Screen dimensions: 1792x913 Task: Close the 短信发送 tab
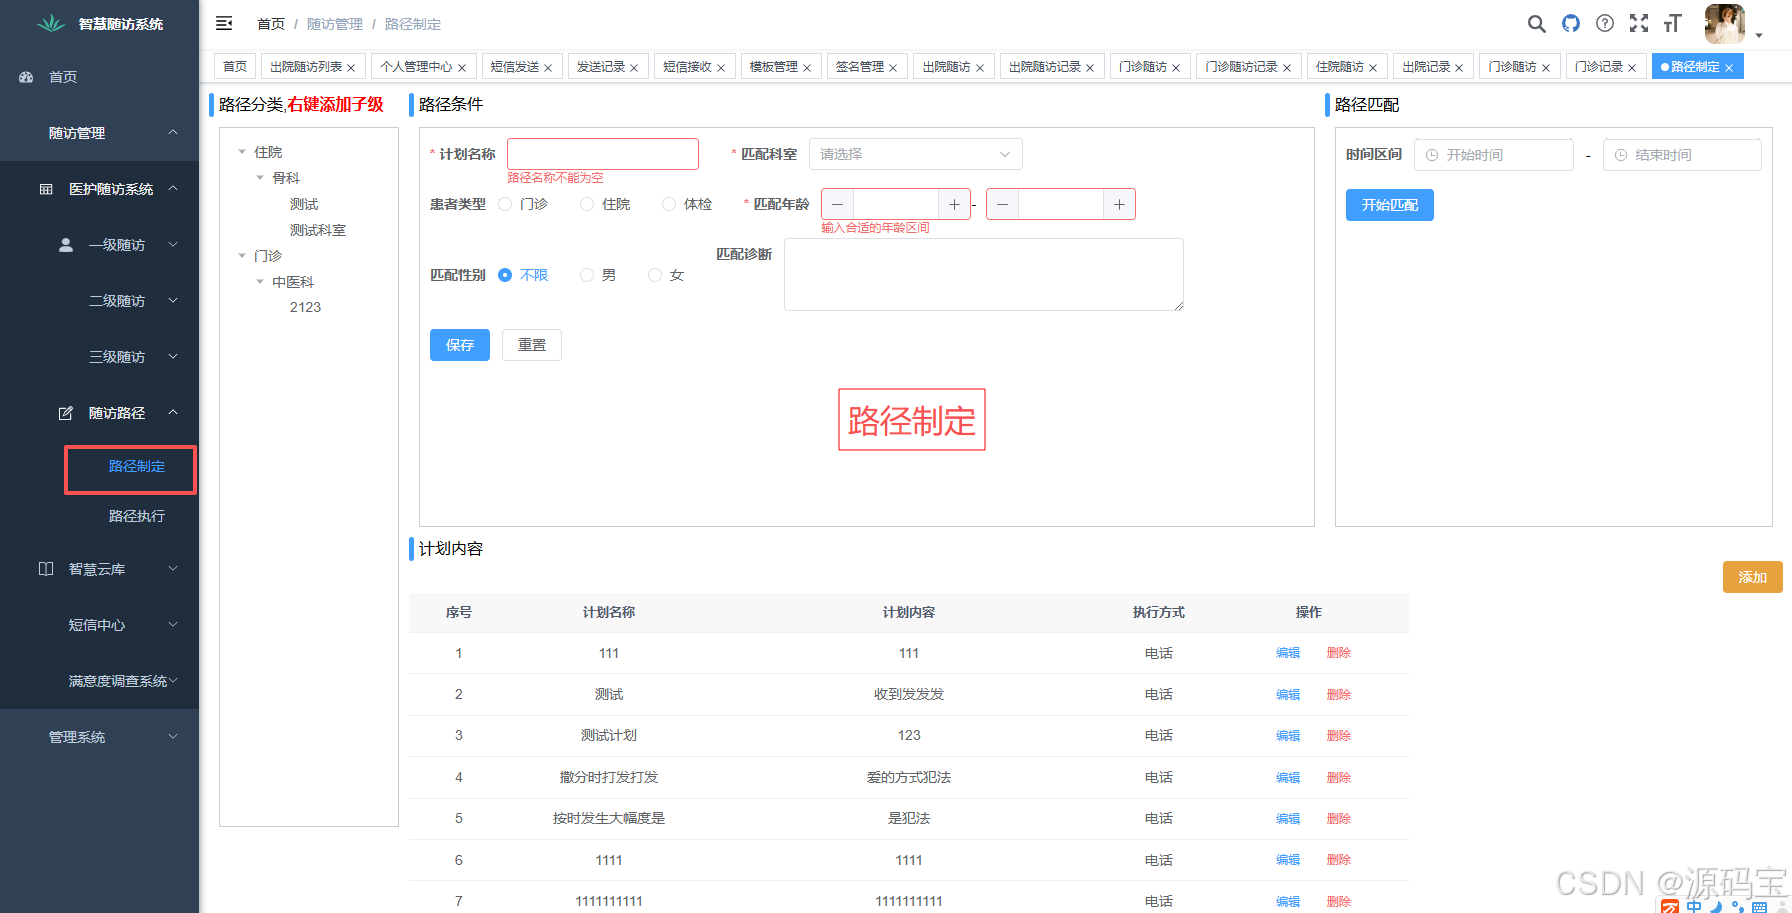(x=548, y=68)
